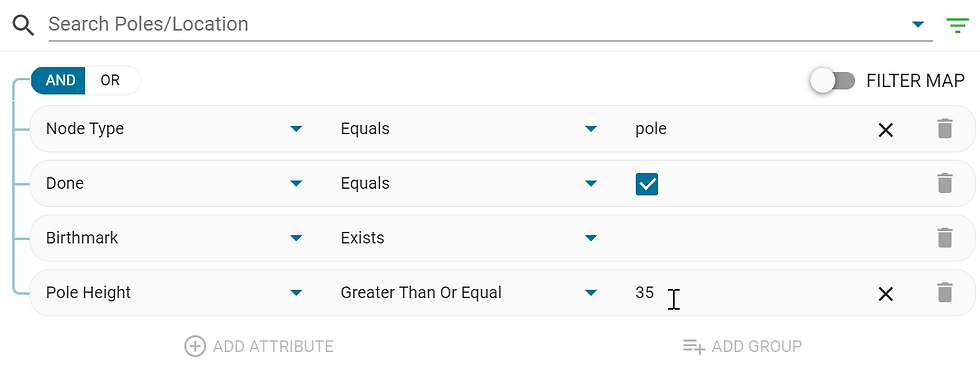Delete the Done filter row
Viewport: 980px width, 366px height.
click(944, 184)
